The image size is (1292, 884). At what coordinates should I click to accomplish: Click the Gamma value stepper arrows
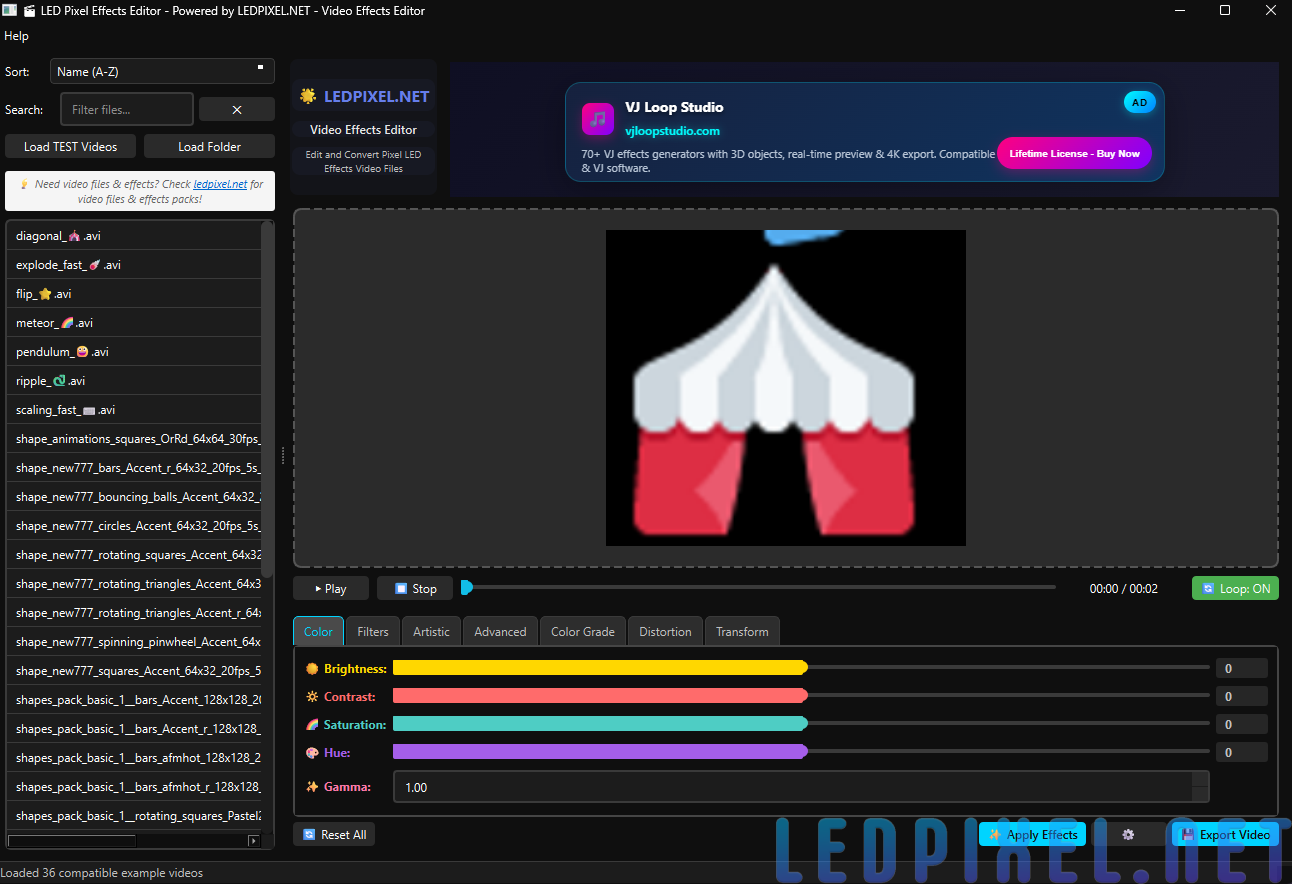point(1199,787)
